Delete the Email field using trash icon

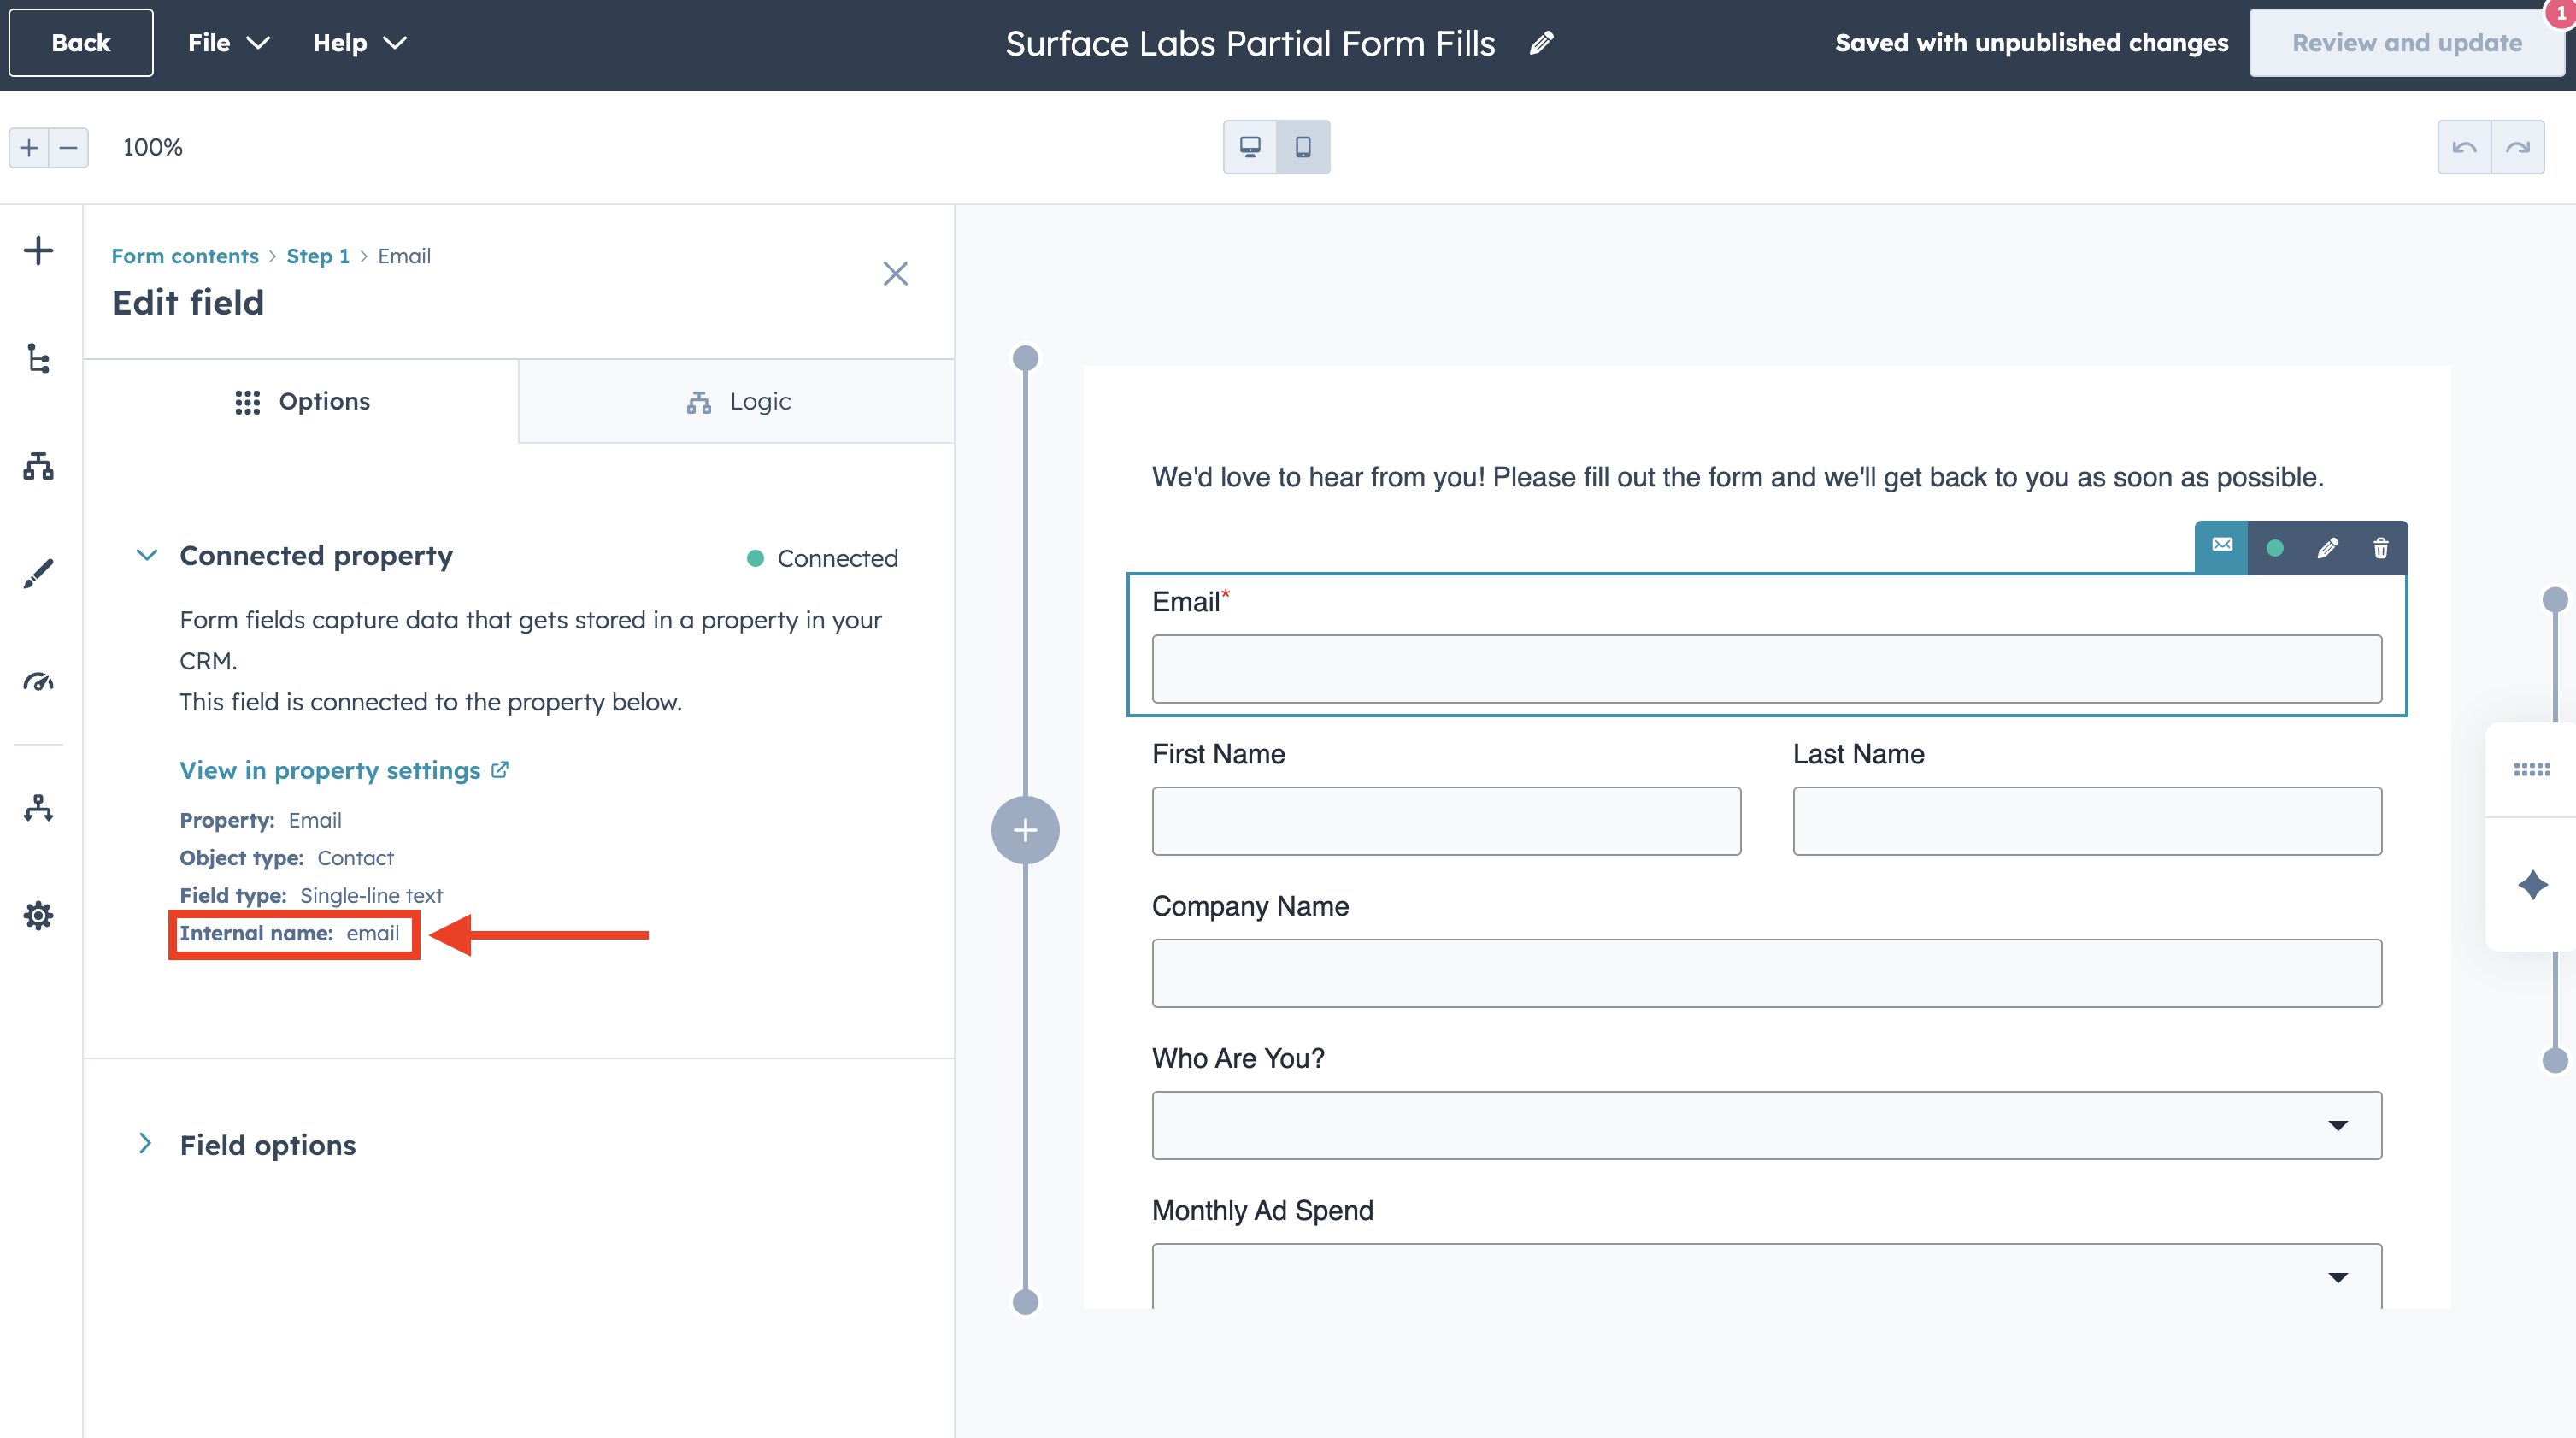pyautogui.click(x=2380, y=547)
